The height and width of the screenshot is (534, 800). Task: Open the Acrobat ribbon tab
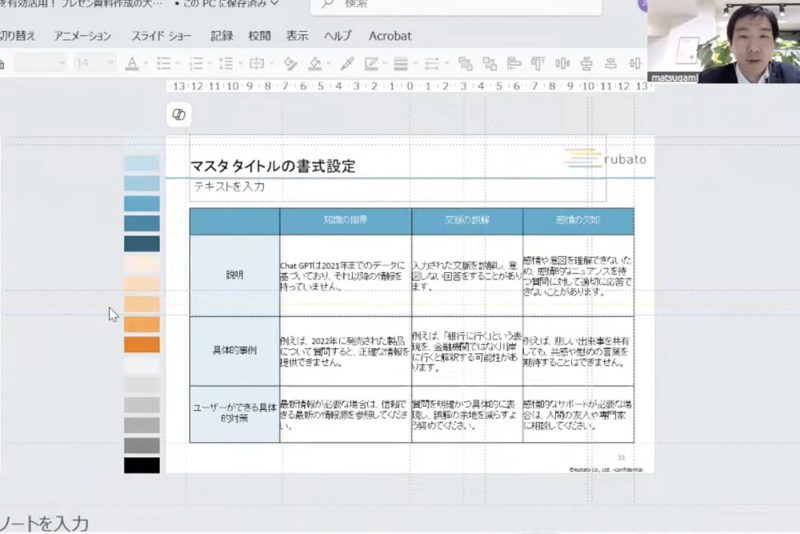point(390,36)
